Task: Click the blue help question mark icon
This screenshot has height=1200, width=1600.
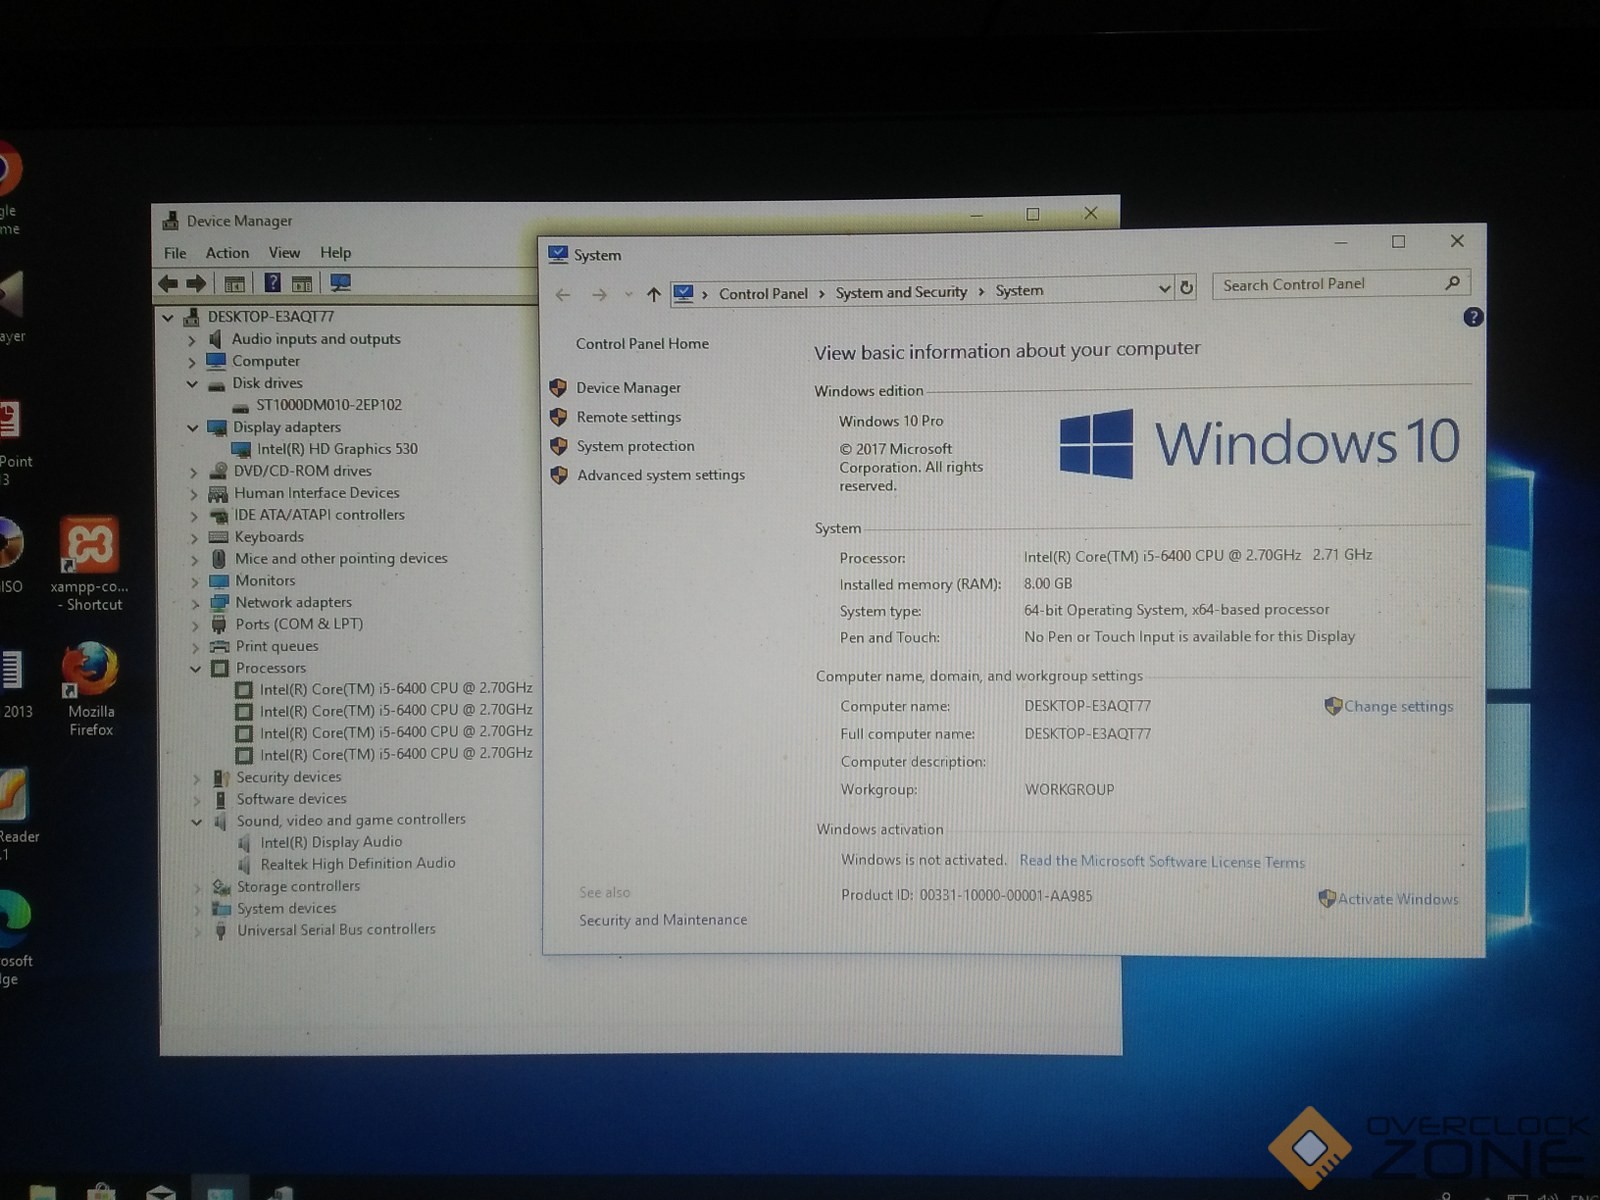Action: [1473, 318]
